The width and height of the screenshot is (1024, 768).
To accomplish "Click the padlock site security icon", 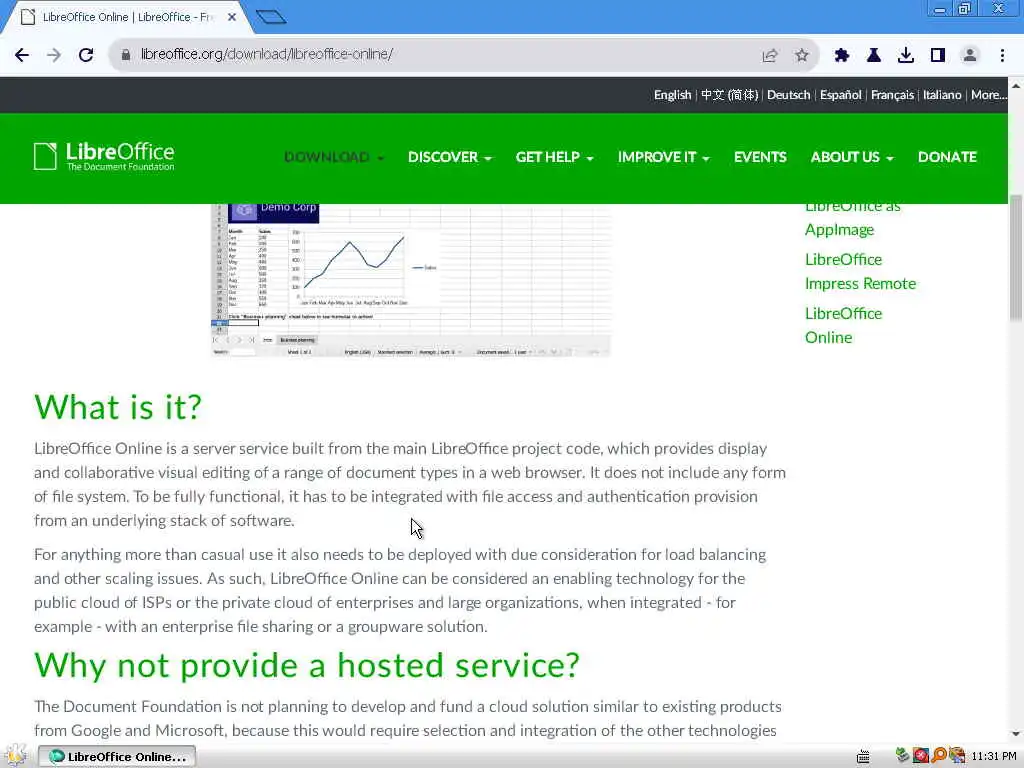I will [x=126, y=55].
